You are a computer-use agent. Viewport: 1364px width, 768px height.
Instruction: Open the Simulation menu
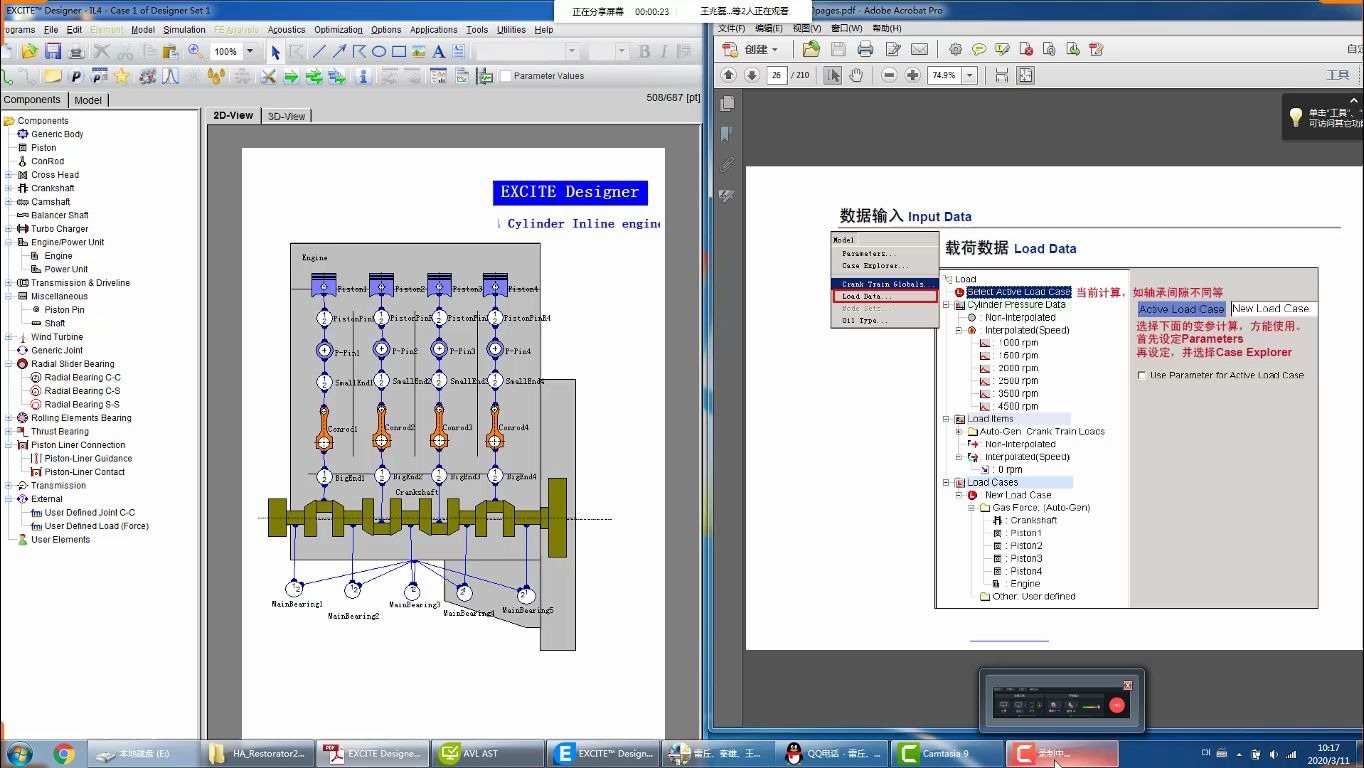[x=184, y=30]
